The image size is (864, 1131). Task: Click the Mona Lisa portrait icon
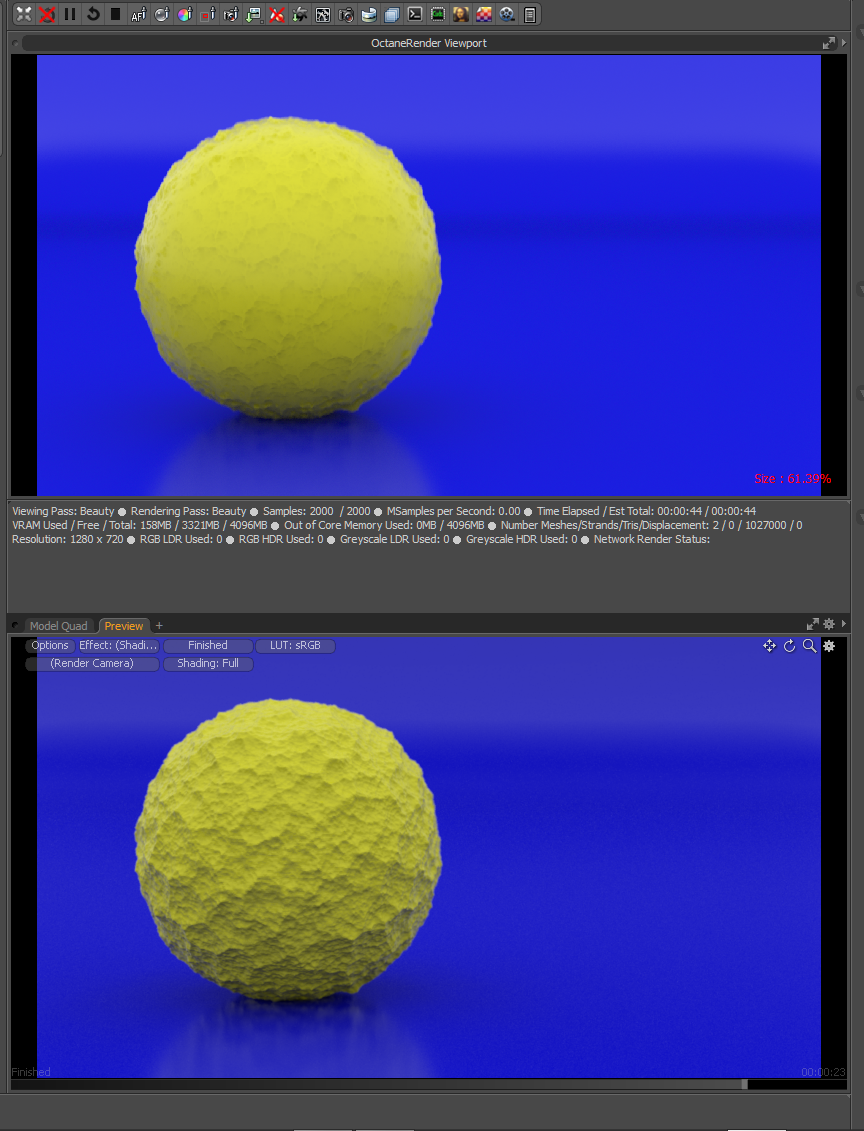click(461, 14)
